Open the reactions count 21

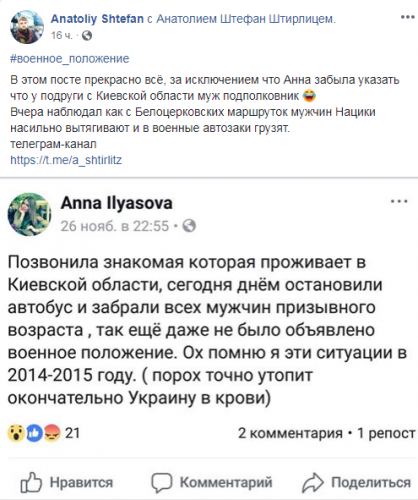coord(72,433)
